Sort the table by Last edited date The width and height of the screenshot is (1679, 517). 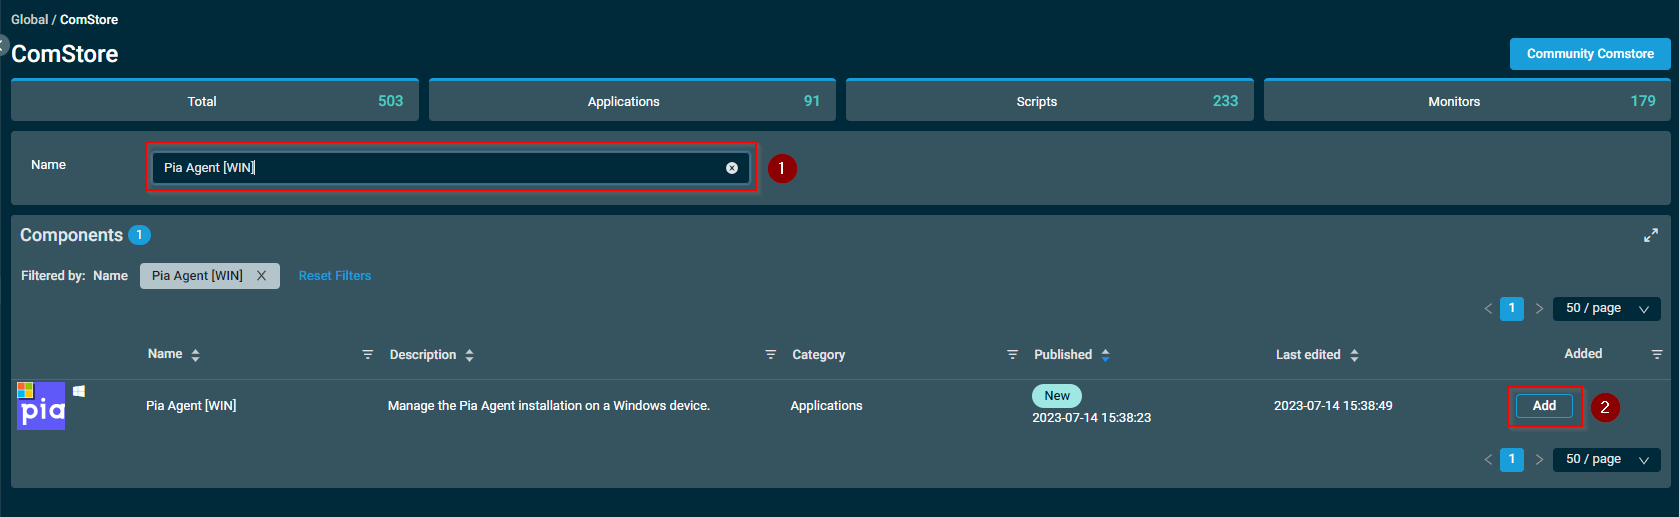pyautogui.click(x=1354, y=355)
